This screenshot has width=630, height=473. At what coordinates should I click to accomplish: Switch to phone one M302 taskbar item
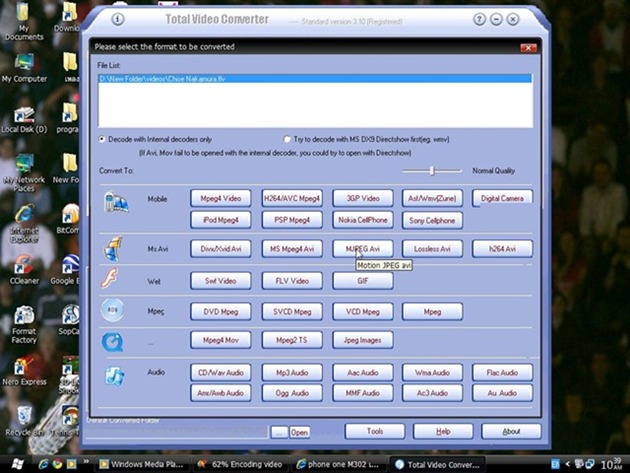[338, 464]
